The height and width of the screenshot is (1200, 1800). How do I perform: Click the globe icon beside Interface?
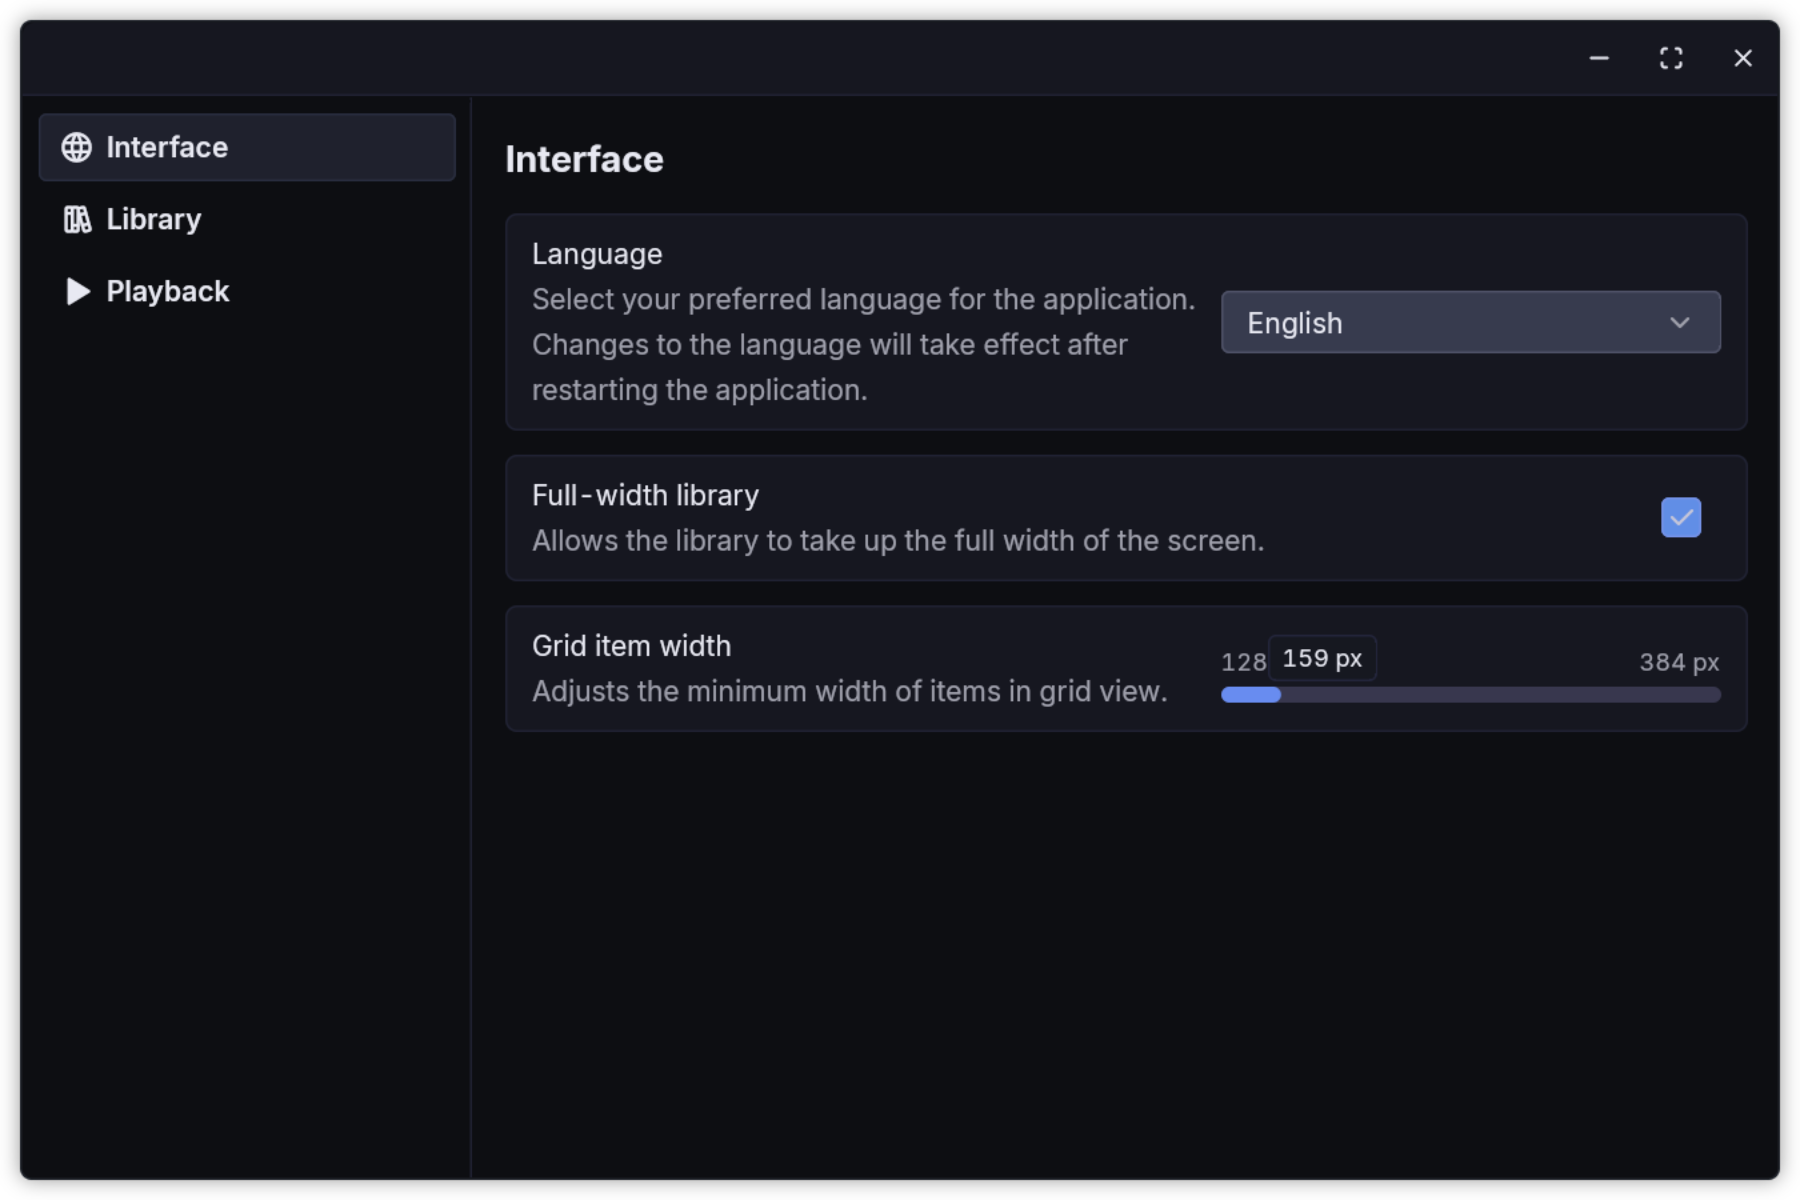tap(76, 147)
